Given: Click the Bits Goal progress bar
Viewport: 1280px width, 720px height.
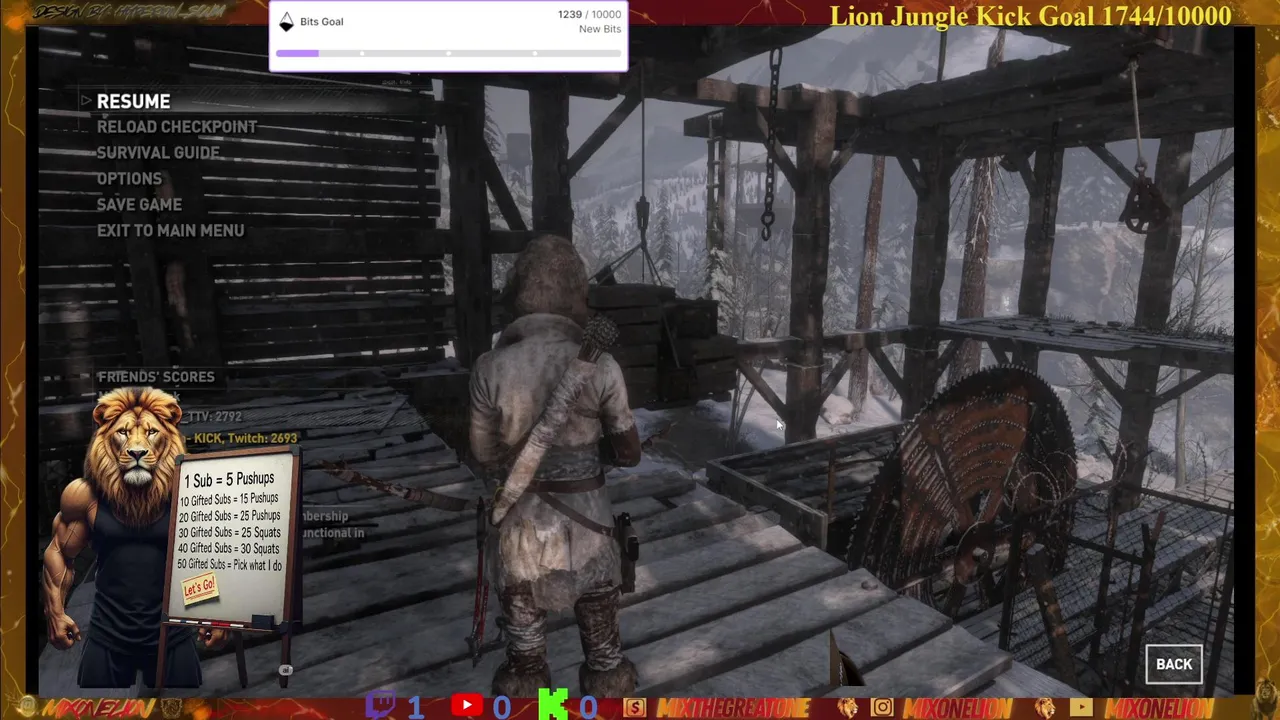Looking at the screenshot, I should [448, 53].
